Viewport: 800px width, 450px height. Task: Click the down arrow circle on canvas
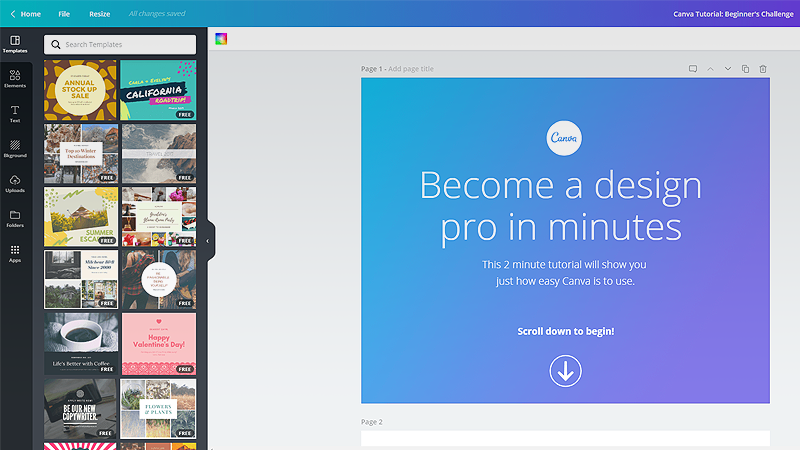coord(565,371)
